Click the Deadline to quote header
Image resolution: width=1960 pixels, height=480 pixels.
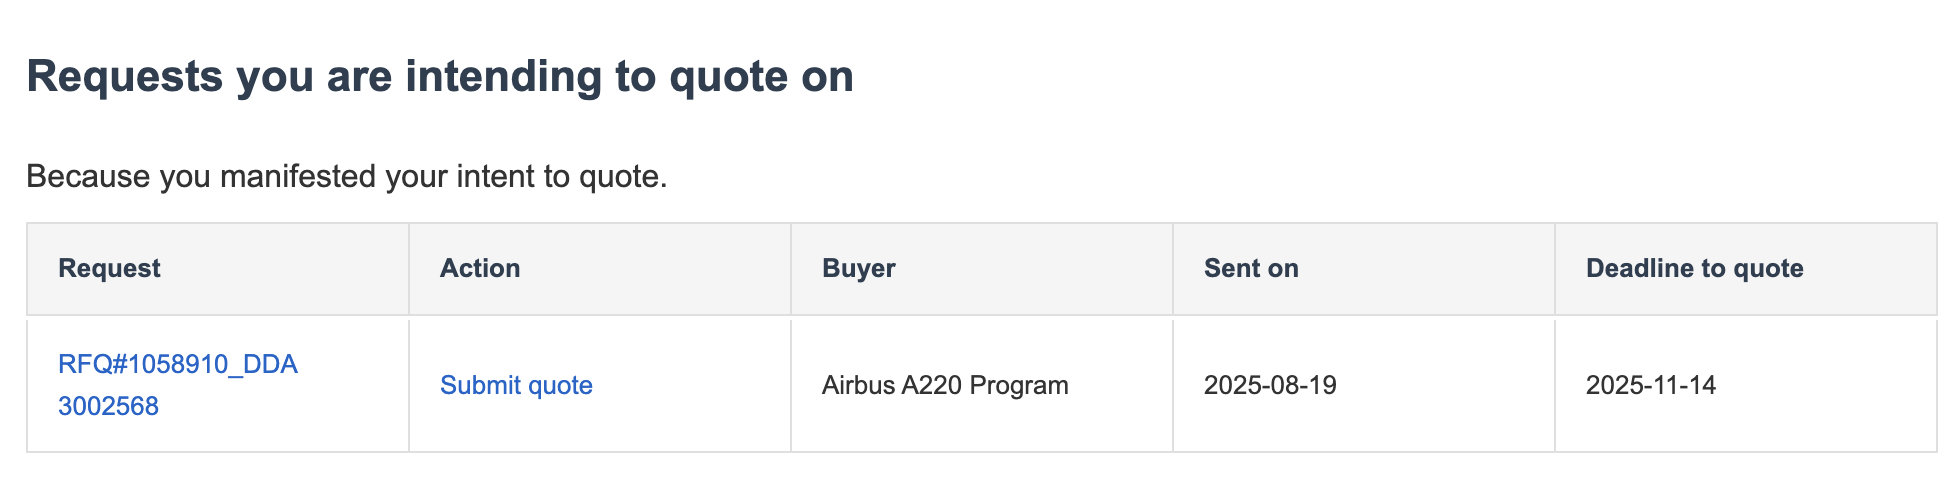[1694, 269]
